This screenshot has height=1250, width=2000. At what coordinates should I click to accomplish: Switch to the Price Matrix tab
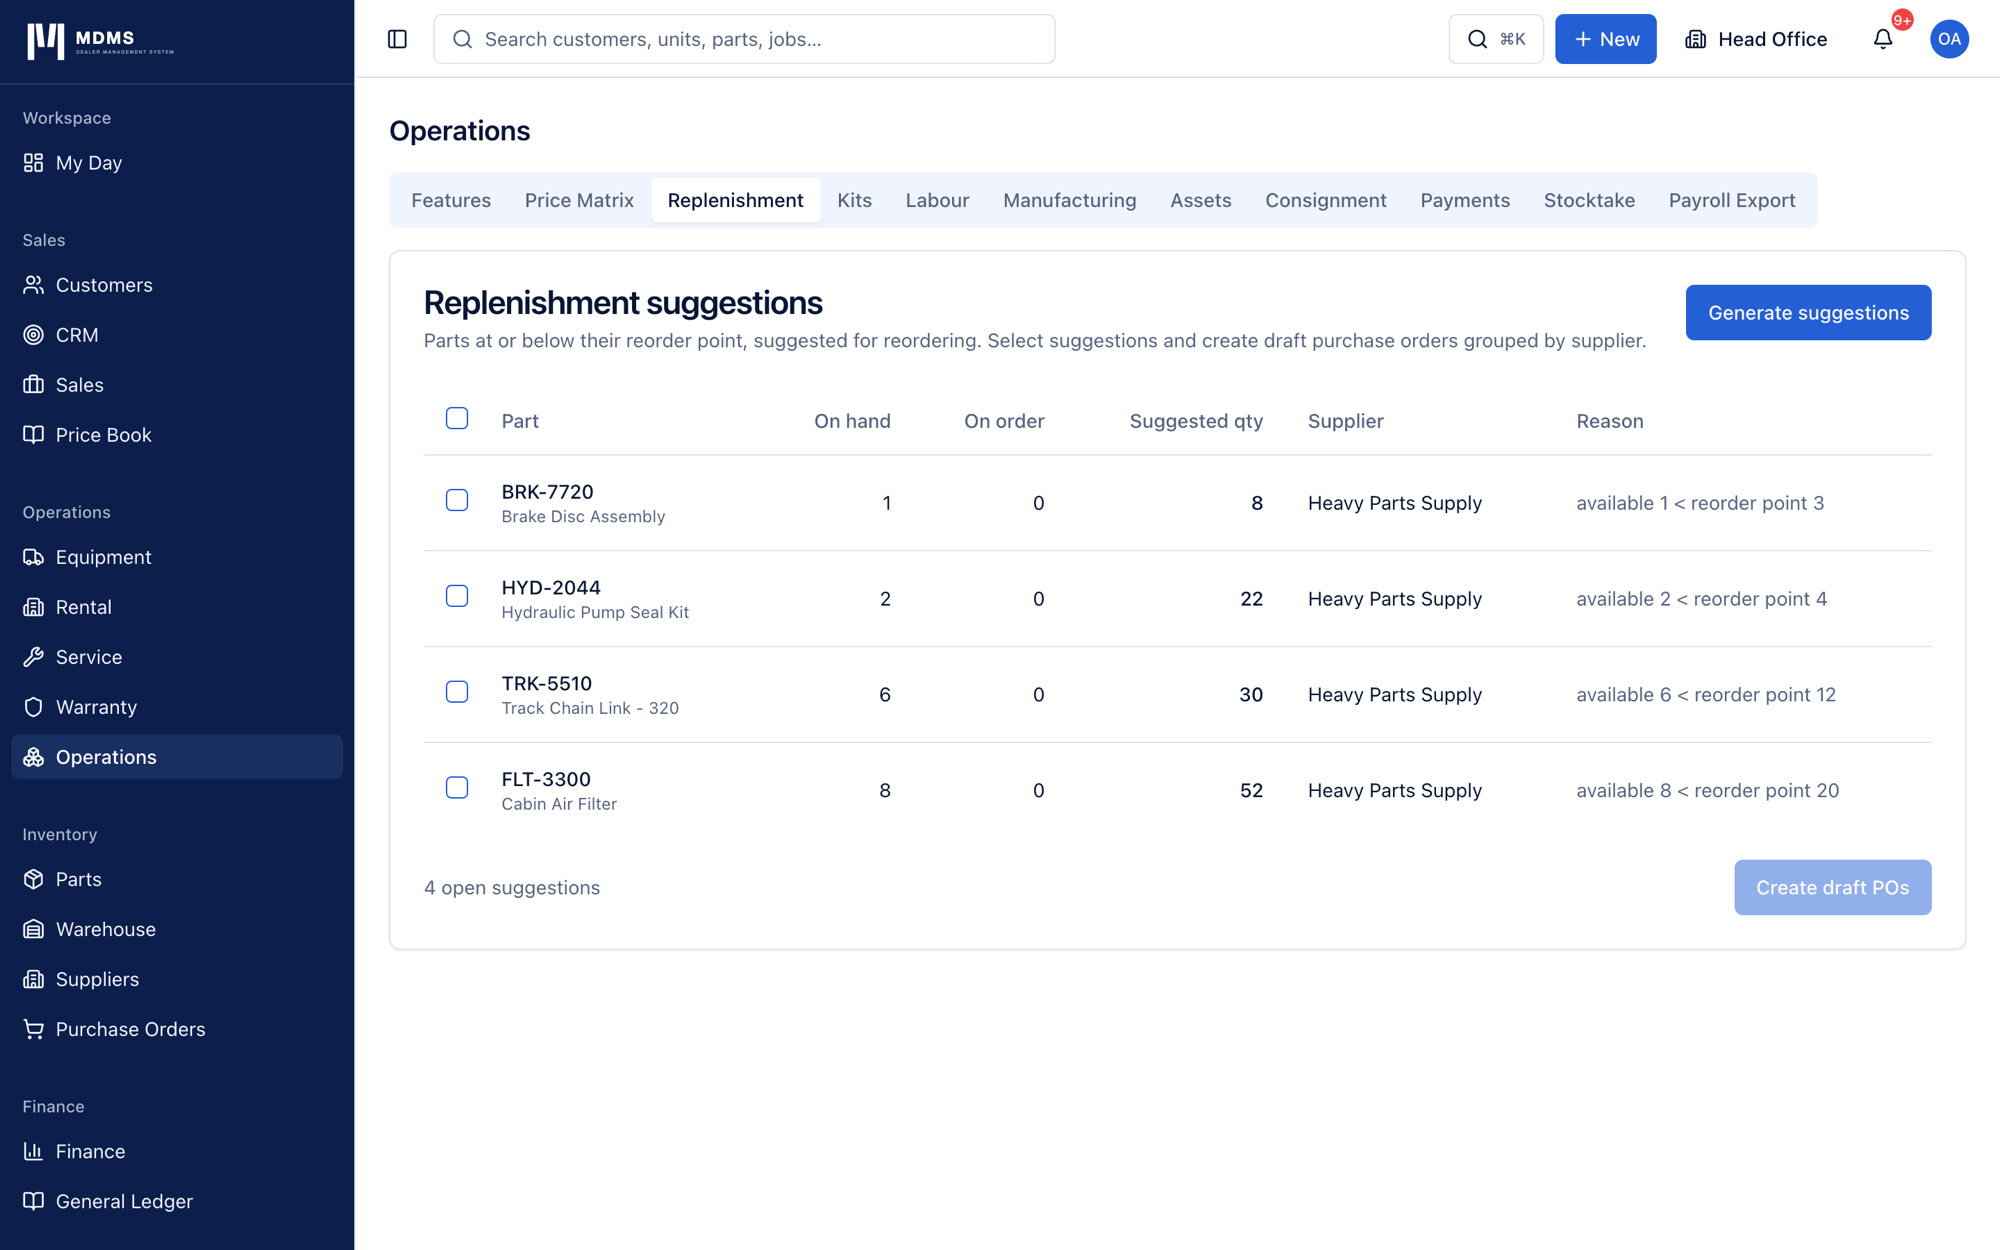click(579, 200)
